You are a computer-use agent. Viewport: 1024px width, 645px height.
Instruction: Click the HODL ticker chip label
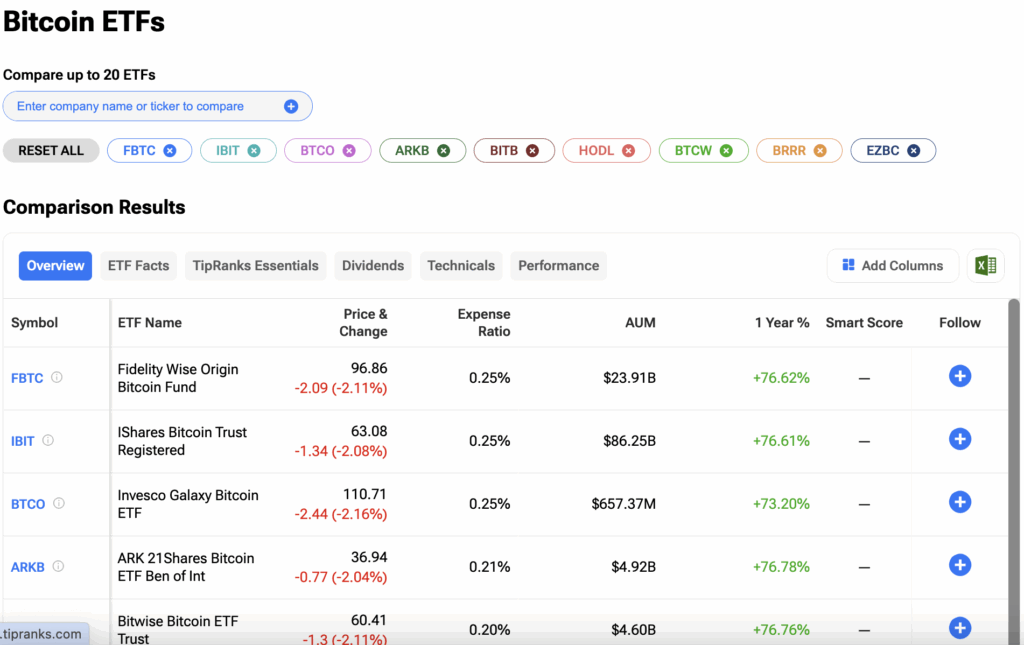tap(596, 151)
